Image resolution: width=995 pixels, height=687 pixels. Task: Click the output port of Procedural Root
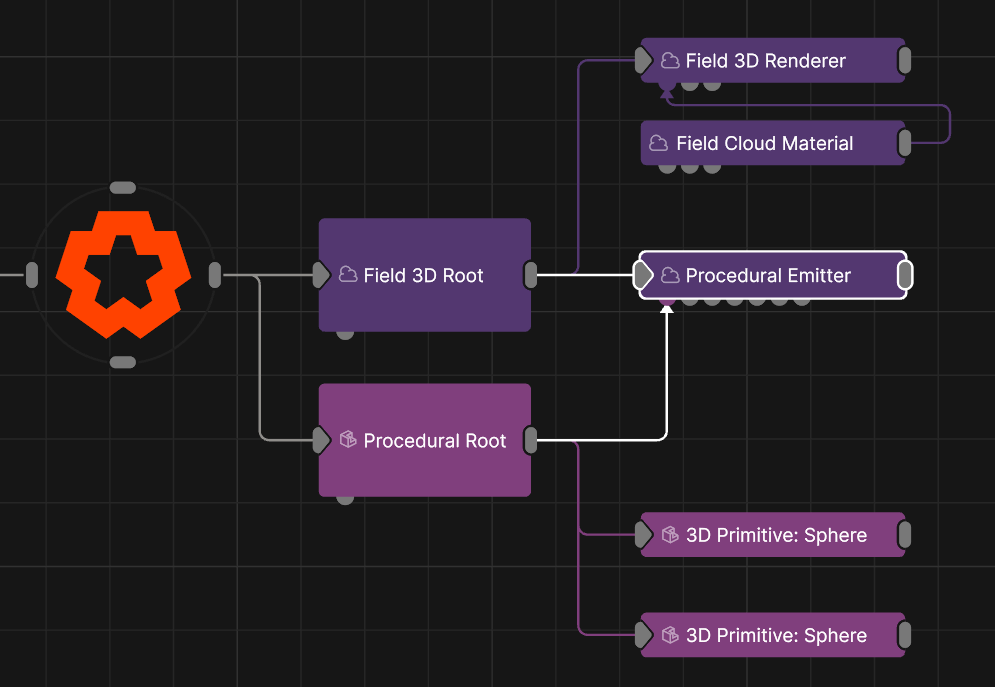pyautogui.click(x=531, y=440)
